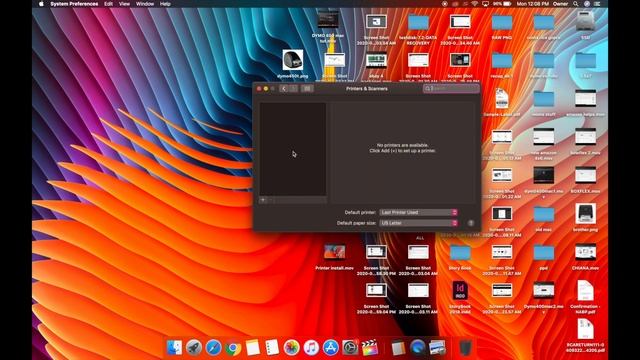Open the Preview icon in the dock
Viewport: 640px width, 360px height.
point(437,347)
